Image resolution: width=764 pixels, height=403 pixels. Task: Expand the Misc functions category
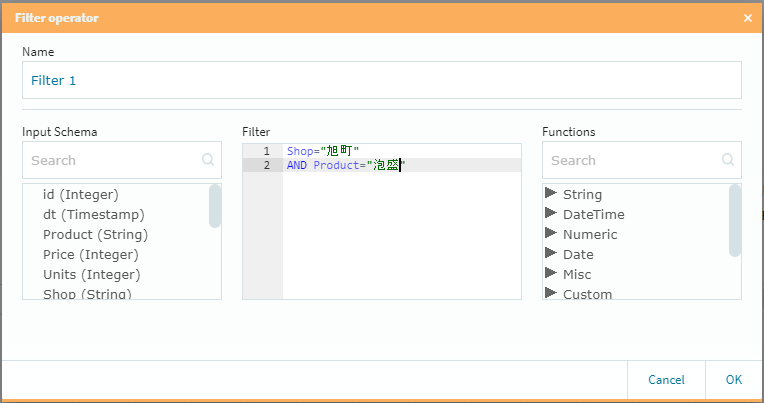click(551, 273)
